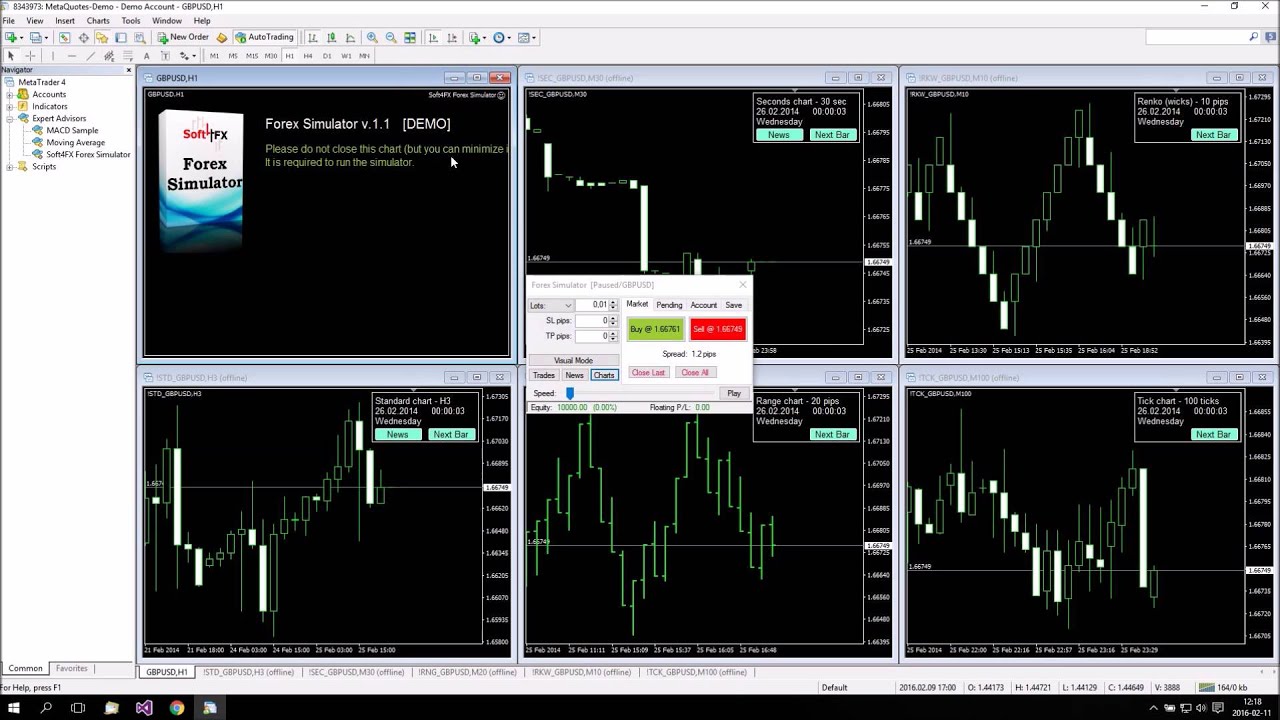Viewport: 1280px width, 720px height.
Task: Expand the Accounts tree node
Action: click(9, 94)
